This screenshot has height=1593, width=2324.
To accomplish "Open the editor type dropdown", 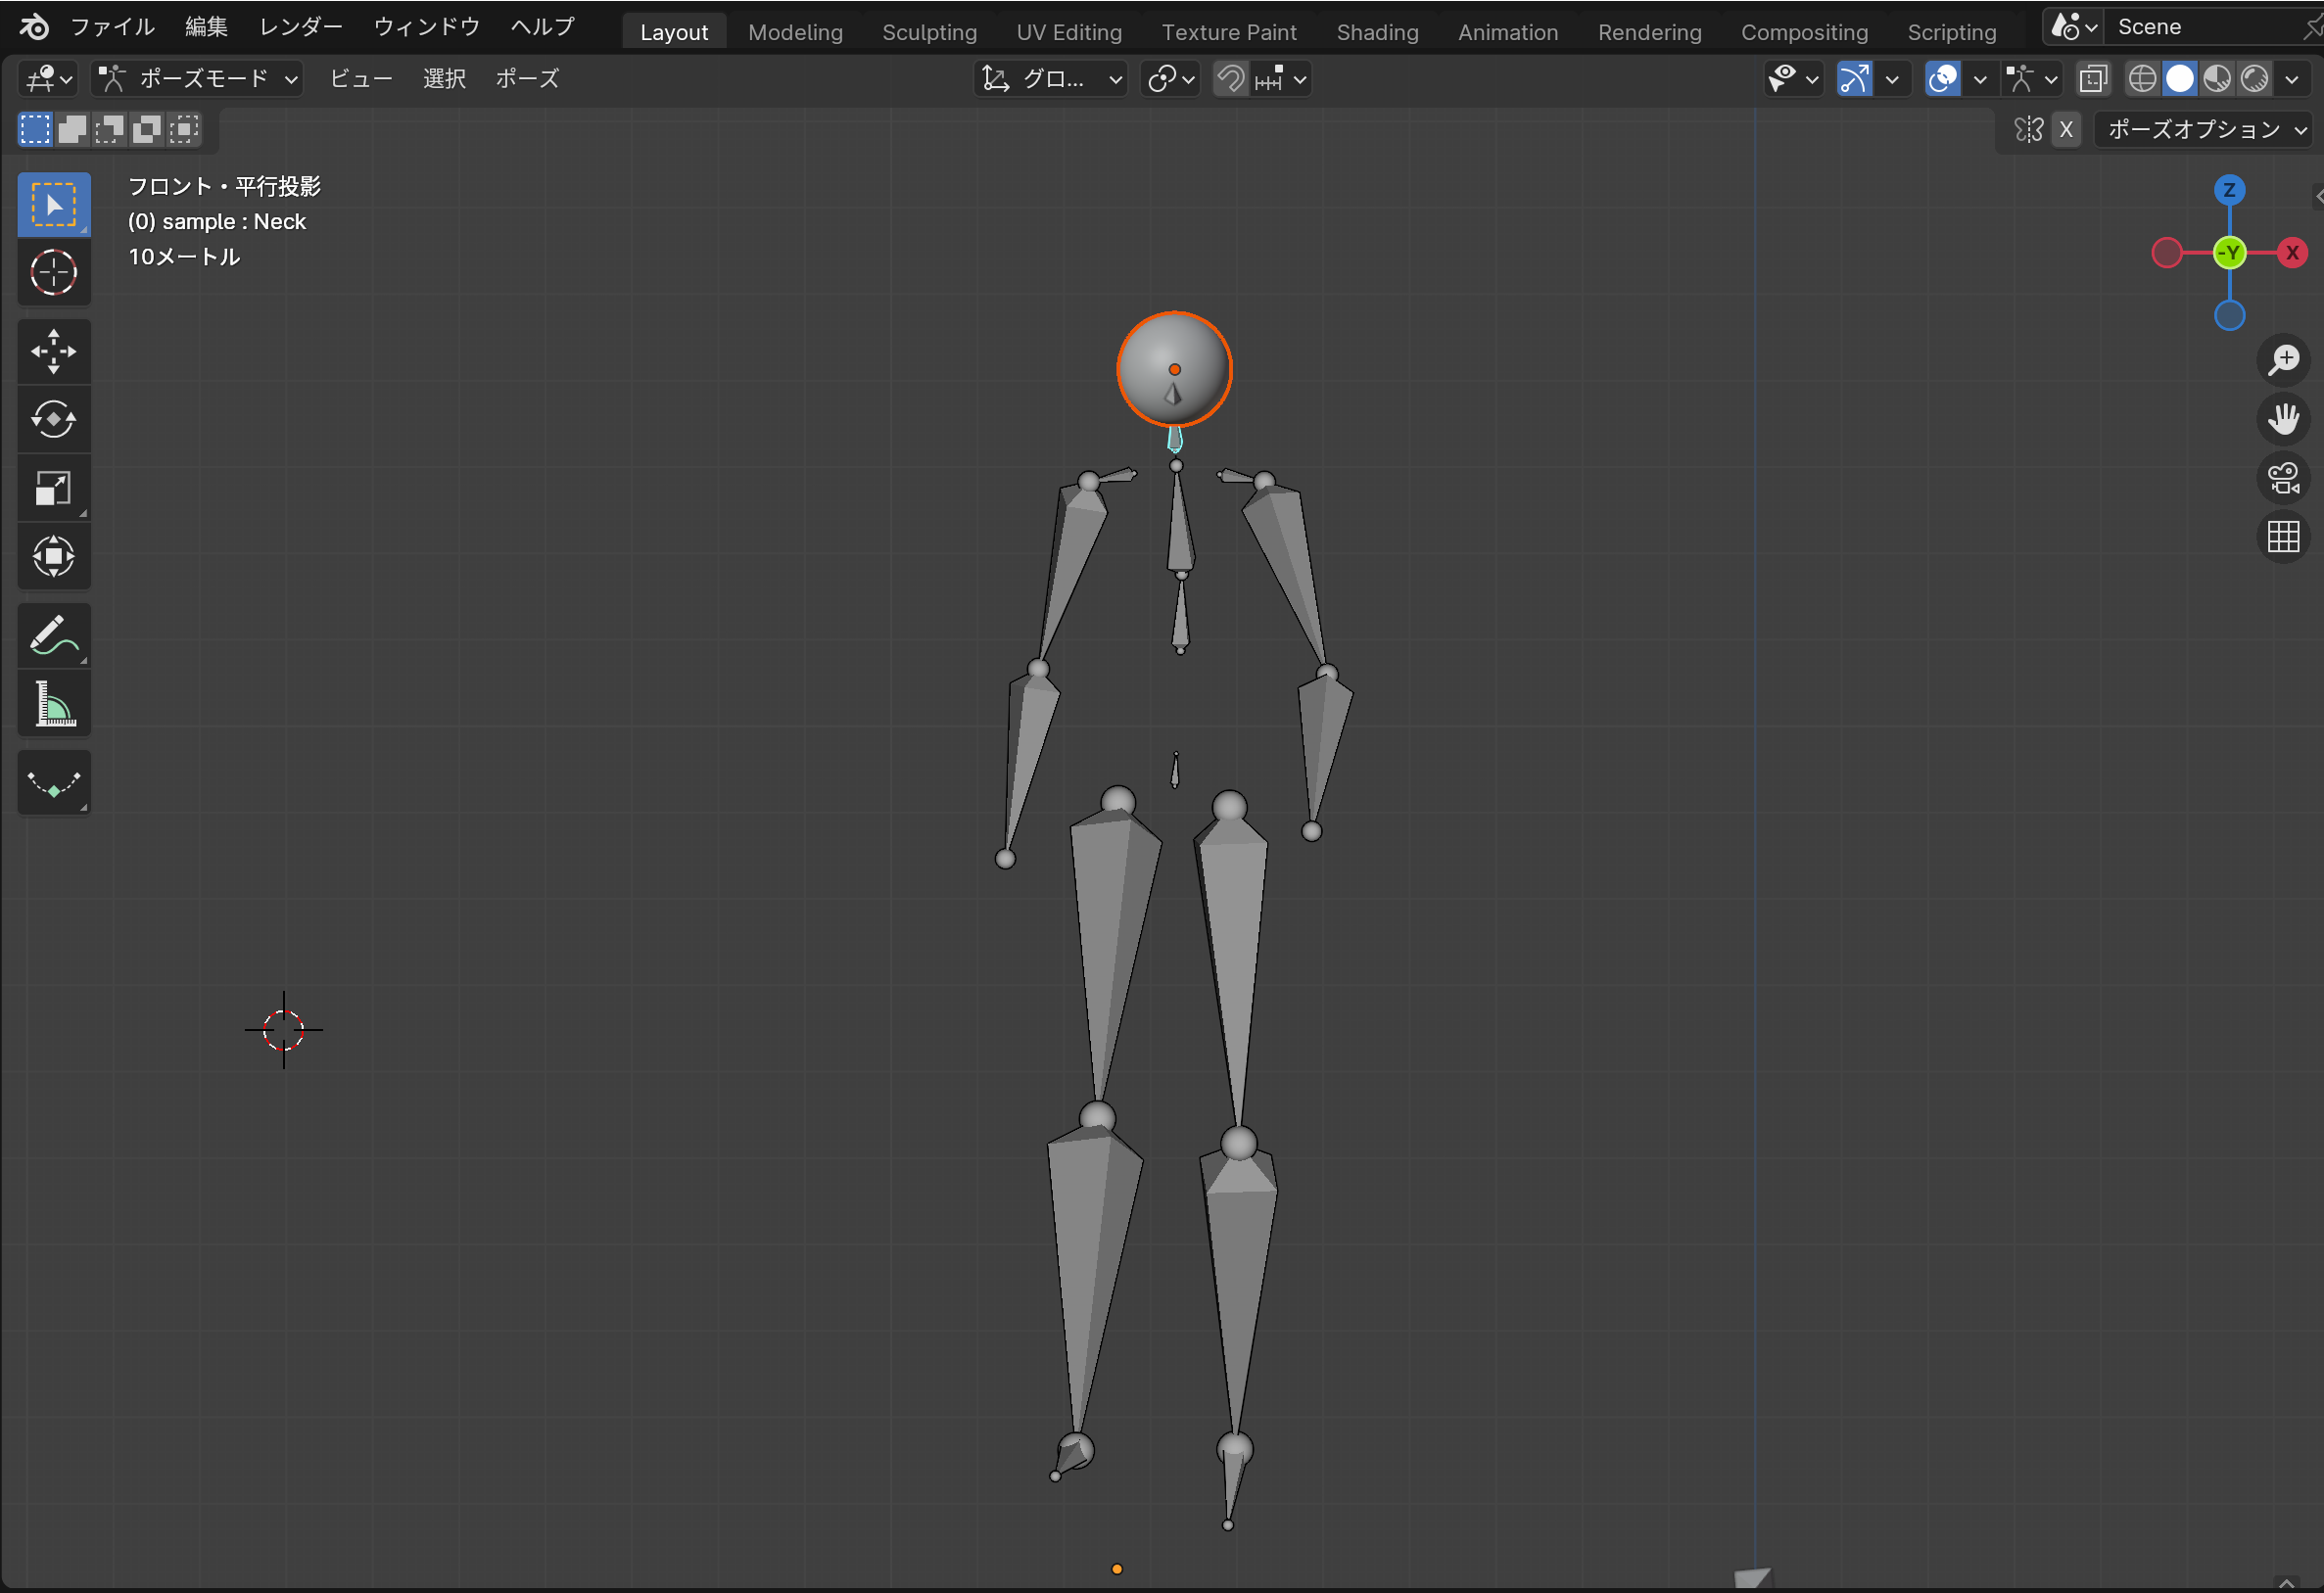I will pos(50,79).
